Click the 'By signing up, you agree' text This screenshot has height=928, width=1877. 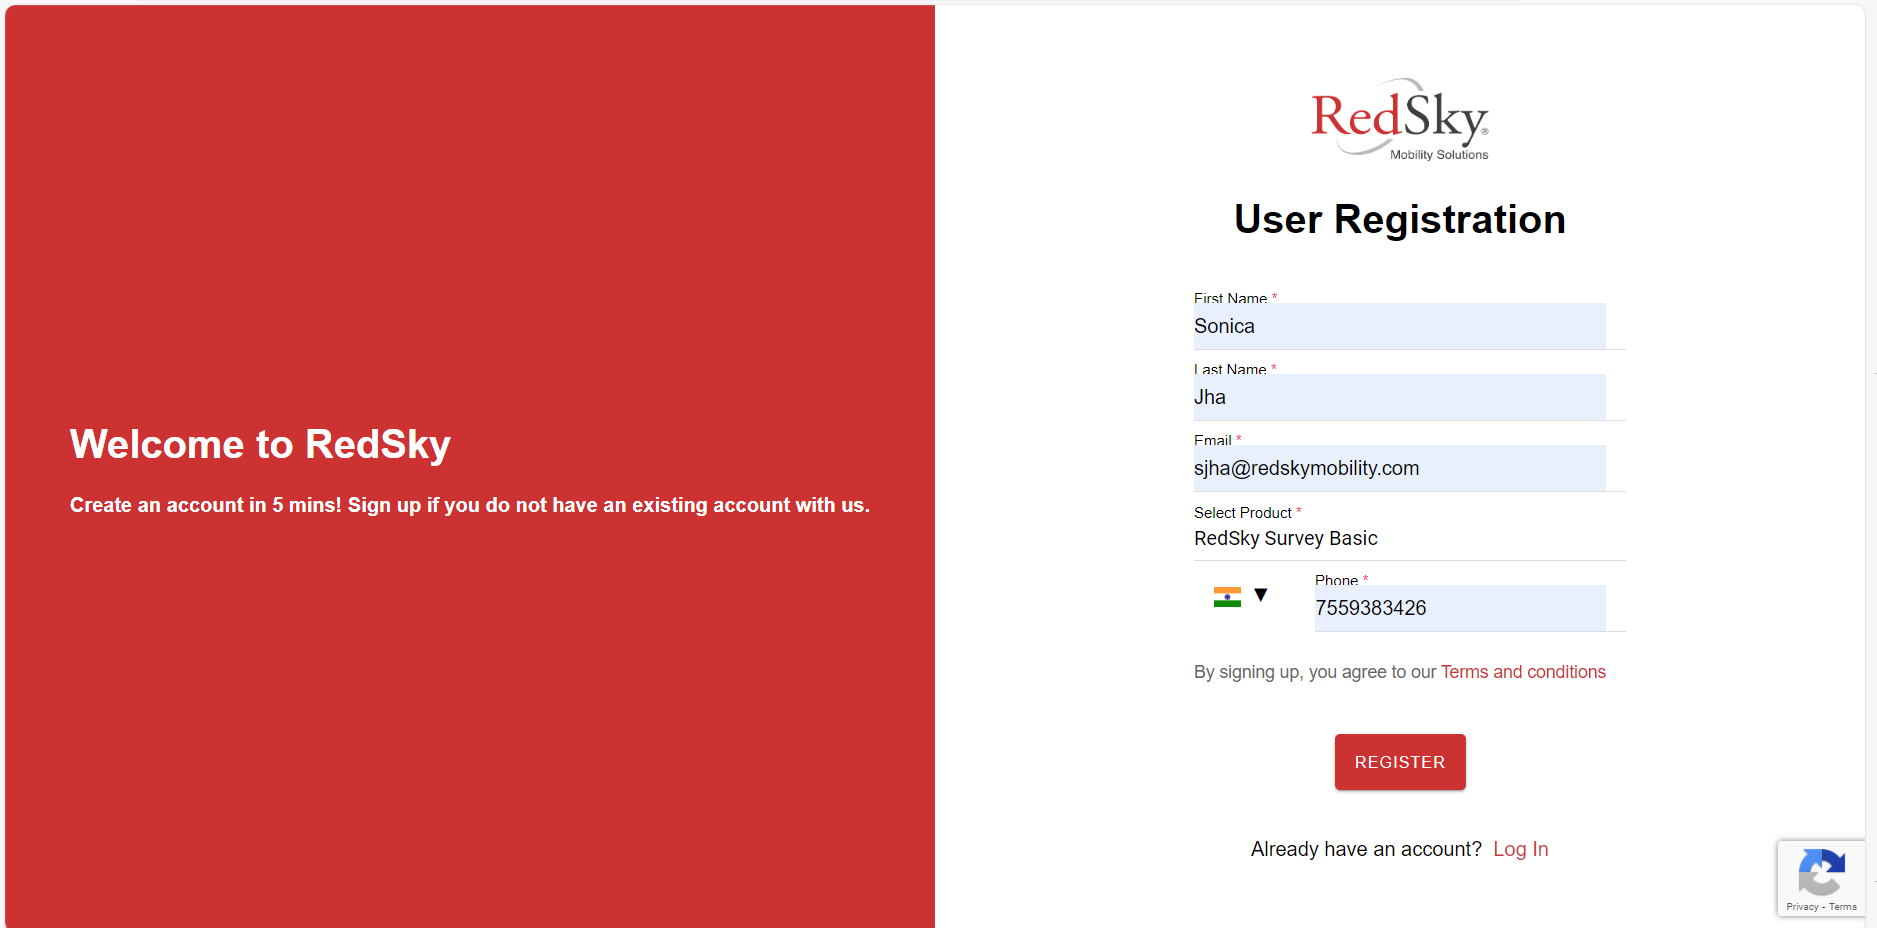coord(1315,672)
